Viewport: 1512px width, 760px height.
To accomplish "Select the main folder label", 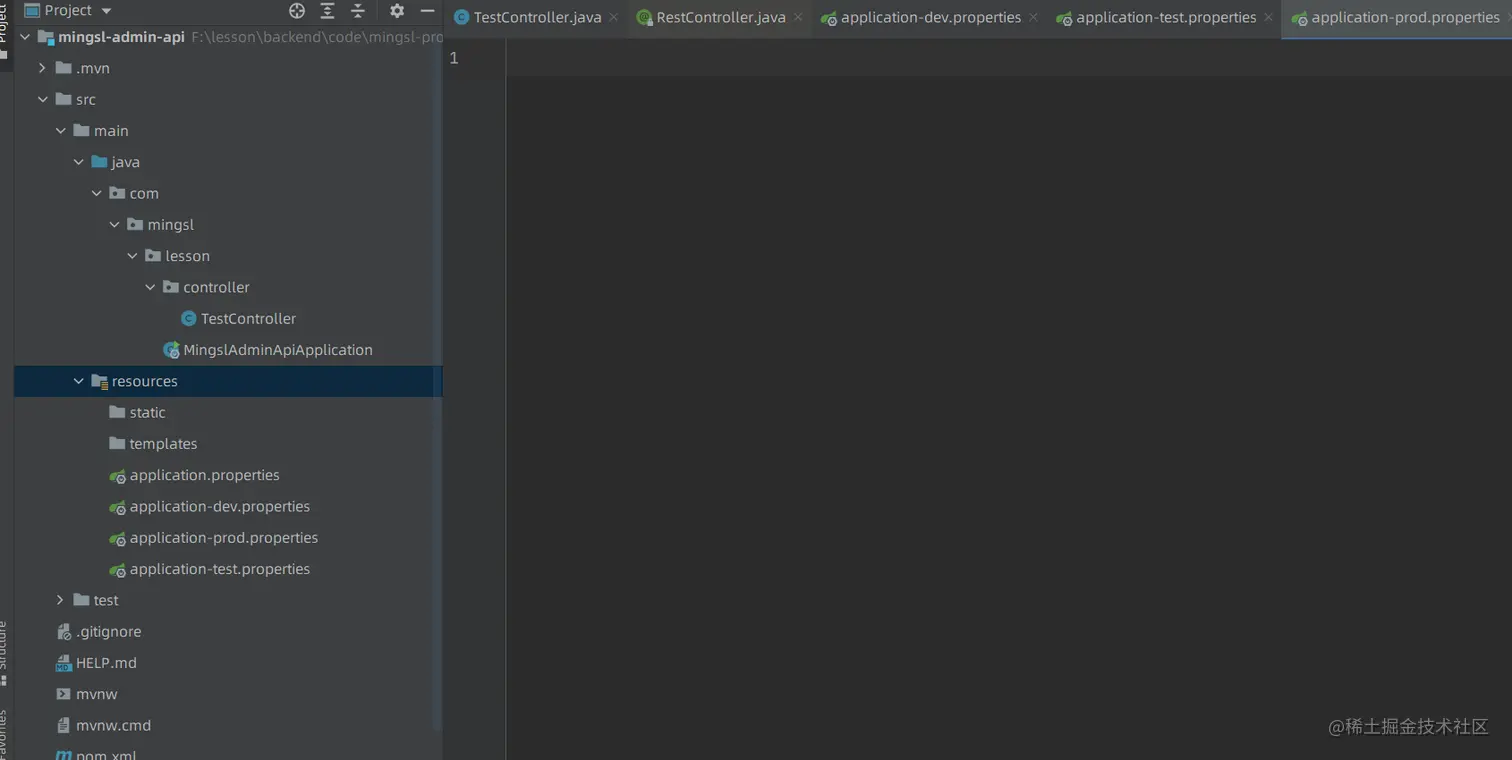I will (111, 131).
